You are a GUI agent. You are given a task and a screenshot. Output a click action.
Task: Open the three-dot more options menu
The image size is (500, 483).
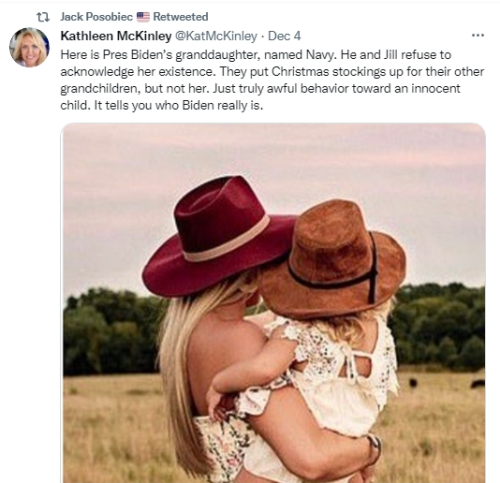pos(478,35)
